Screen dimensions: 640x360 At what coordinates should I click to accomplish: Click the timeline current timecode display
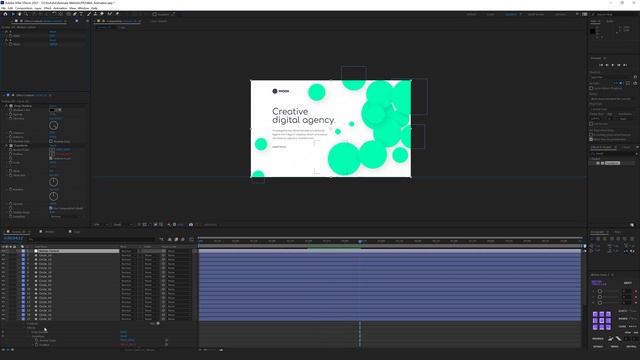click(13, 238)
